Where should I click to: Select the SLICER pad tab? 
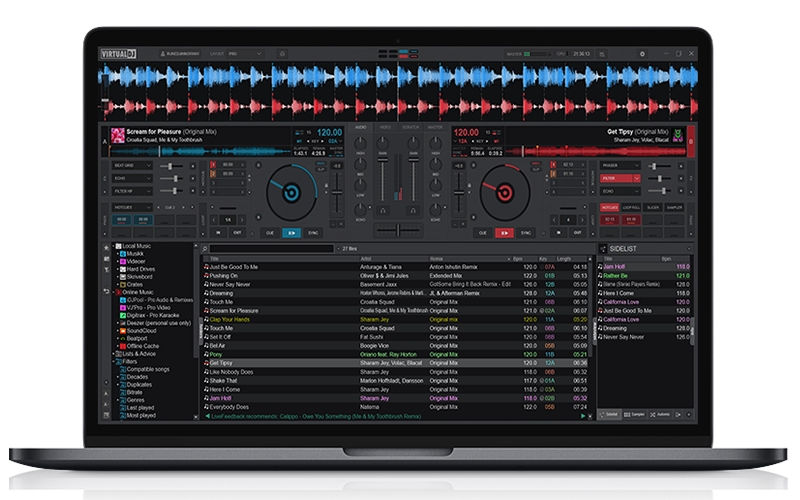(x=653, y=208)
